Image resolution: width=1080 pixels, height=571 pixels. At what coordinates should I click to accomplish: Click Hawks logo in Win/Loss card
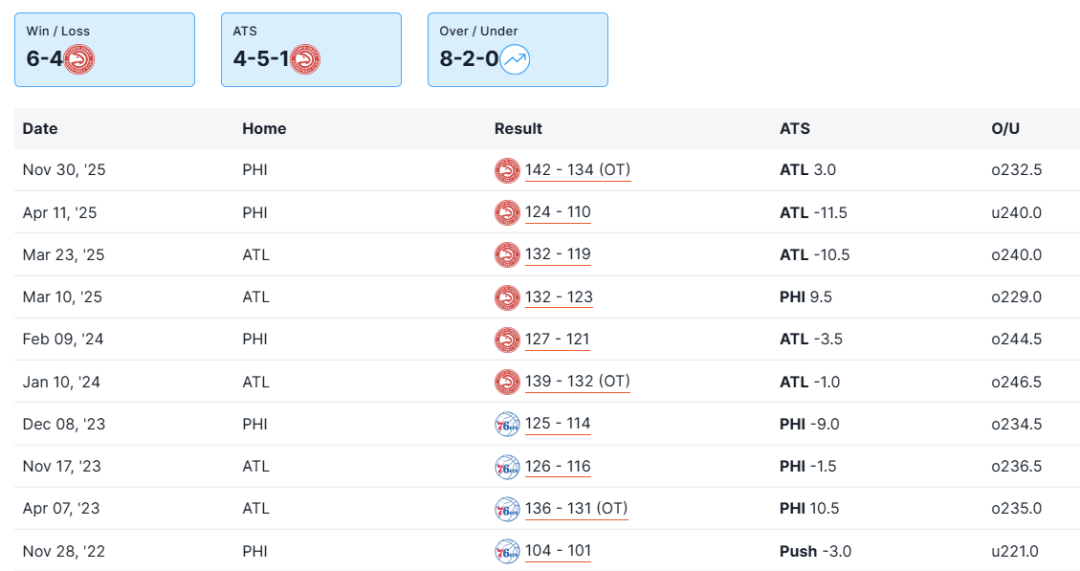click(x=78, y=60)
